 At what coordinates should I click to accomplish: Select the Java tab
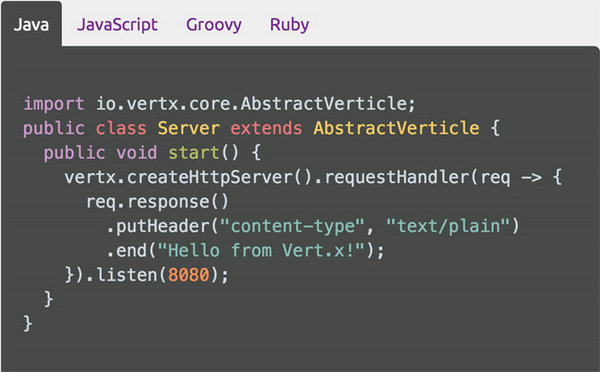tap(31, 25)
